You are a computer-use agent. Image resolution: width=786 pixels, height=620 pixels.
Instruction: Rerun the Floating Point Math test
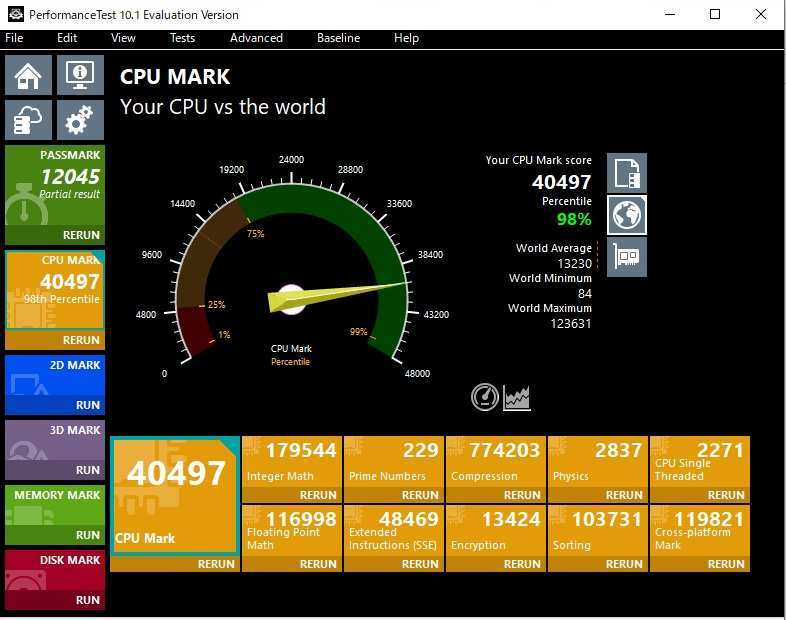[318, 564]
